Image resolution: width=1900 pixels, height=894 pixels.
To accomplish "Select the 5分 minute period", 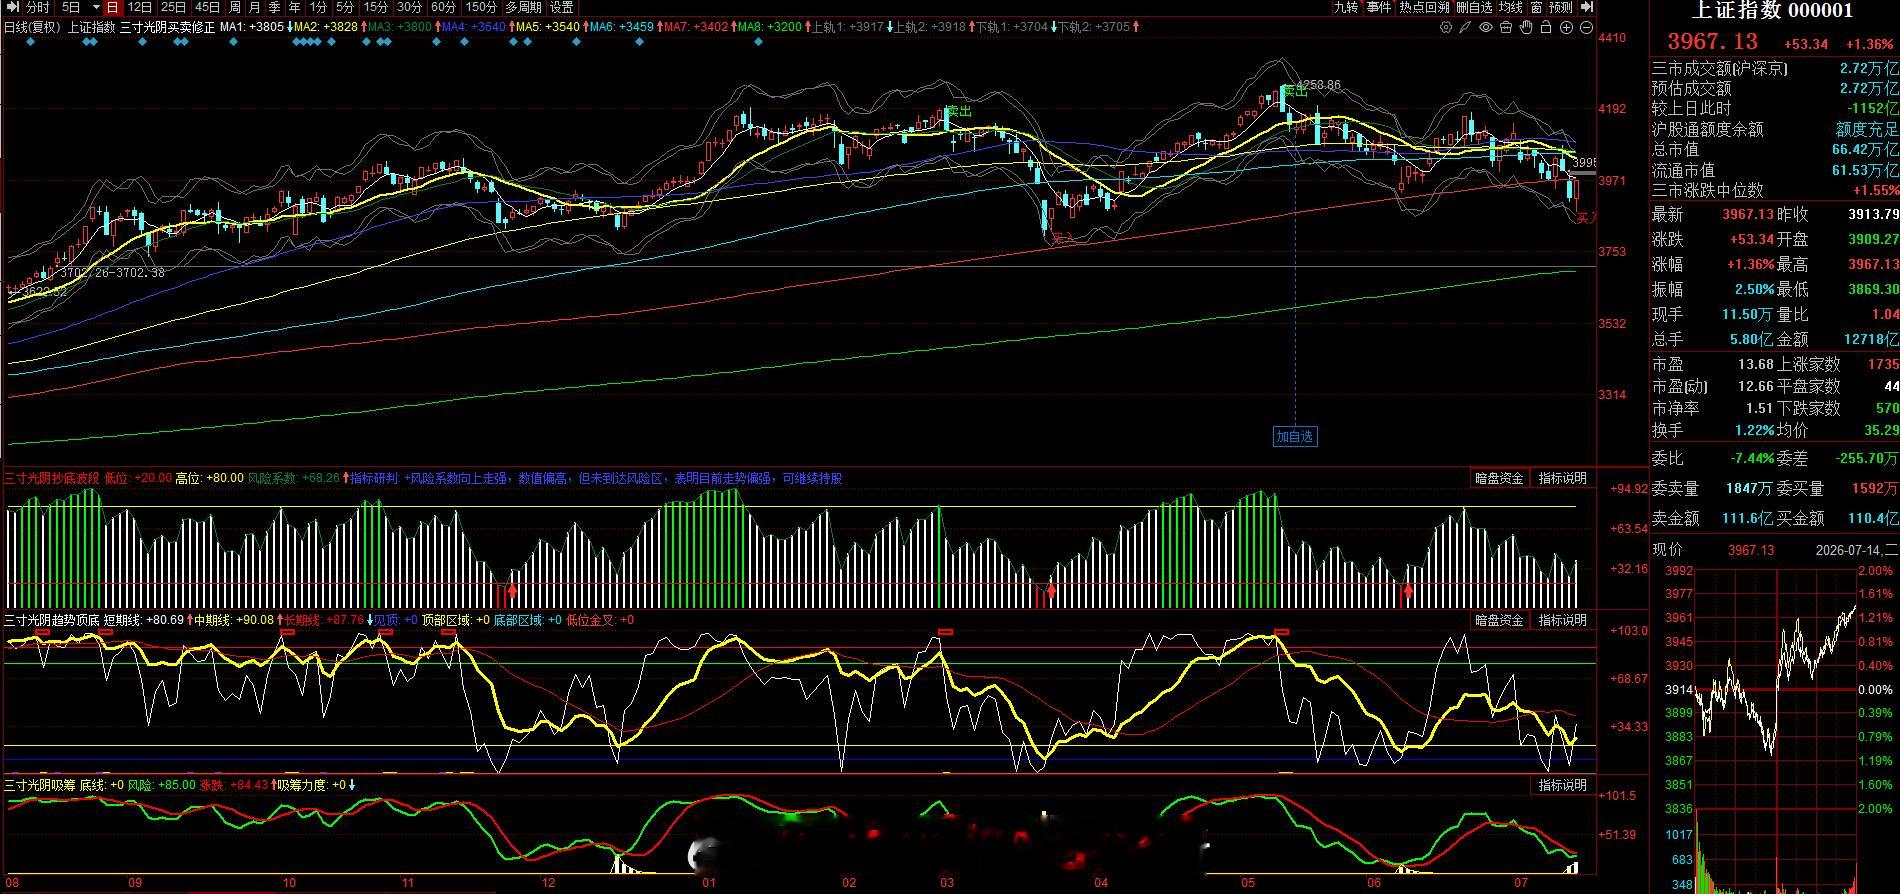I will pyautogui.click(x=345, y=7).
